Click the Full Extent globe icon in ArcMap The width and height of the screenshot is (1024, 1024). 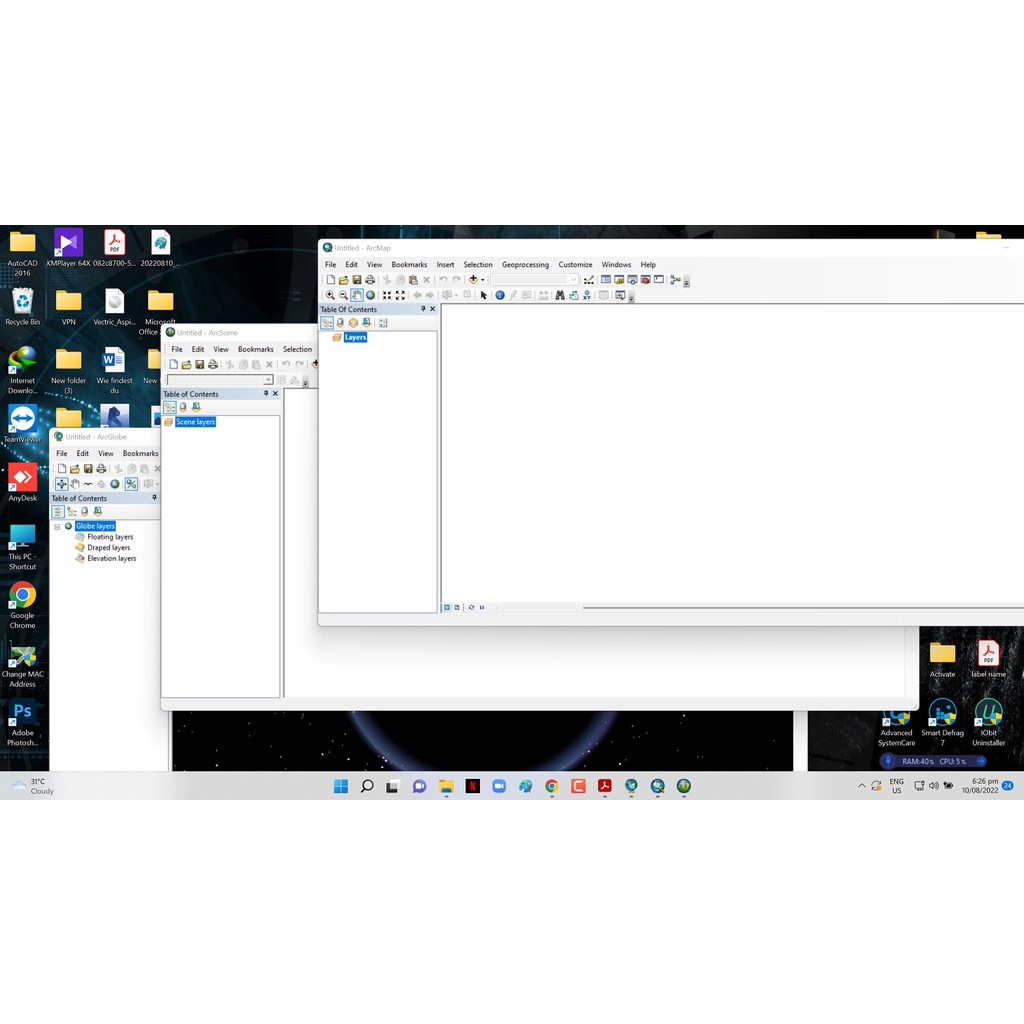pos(370,295)
